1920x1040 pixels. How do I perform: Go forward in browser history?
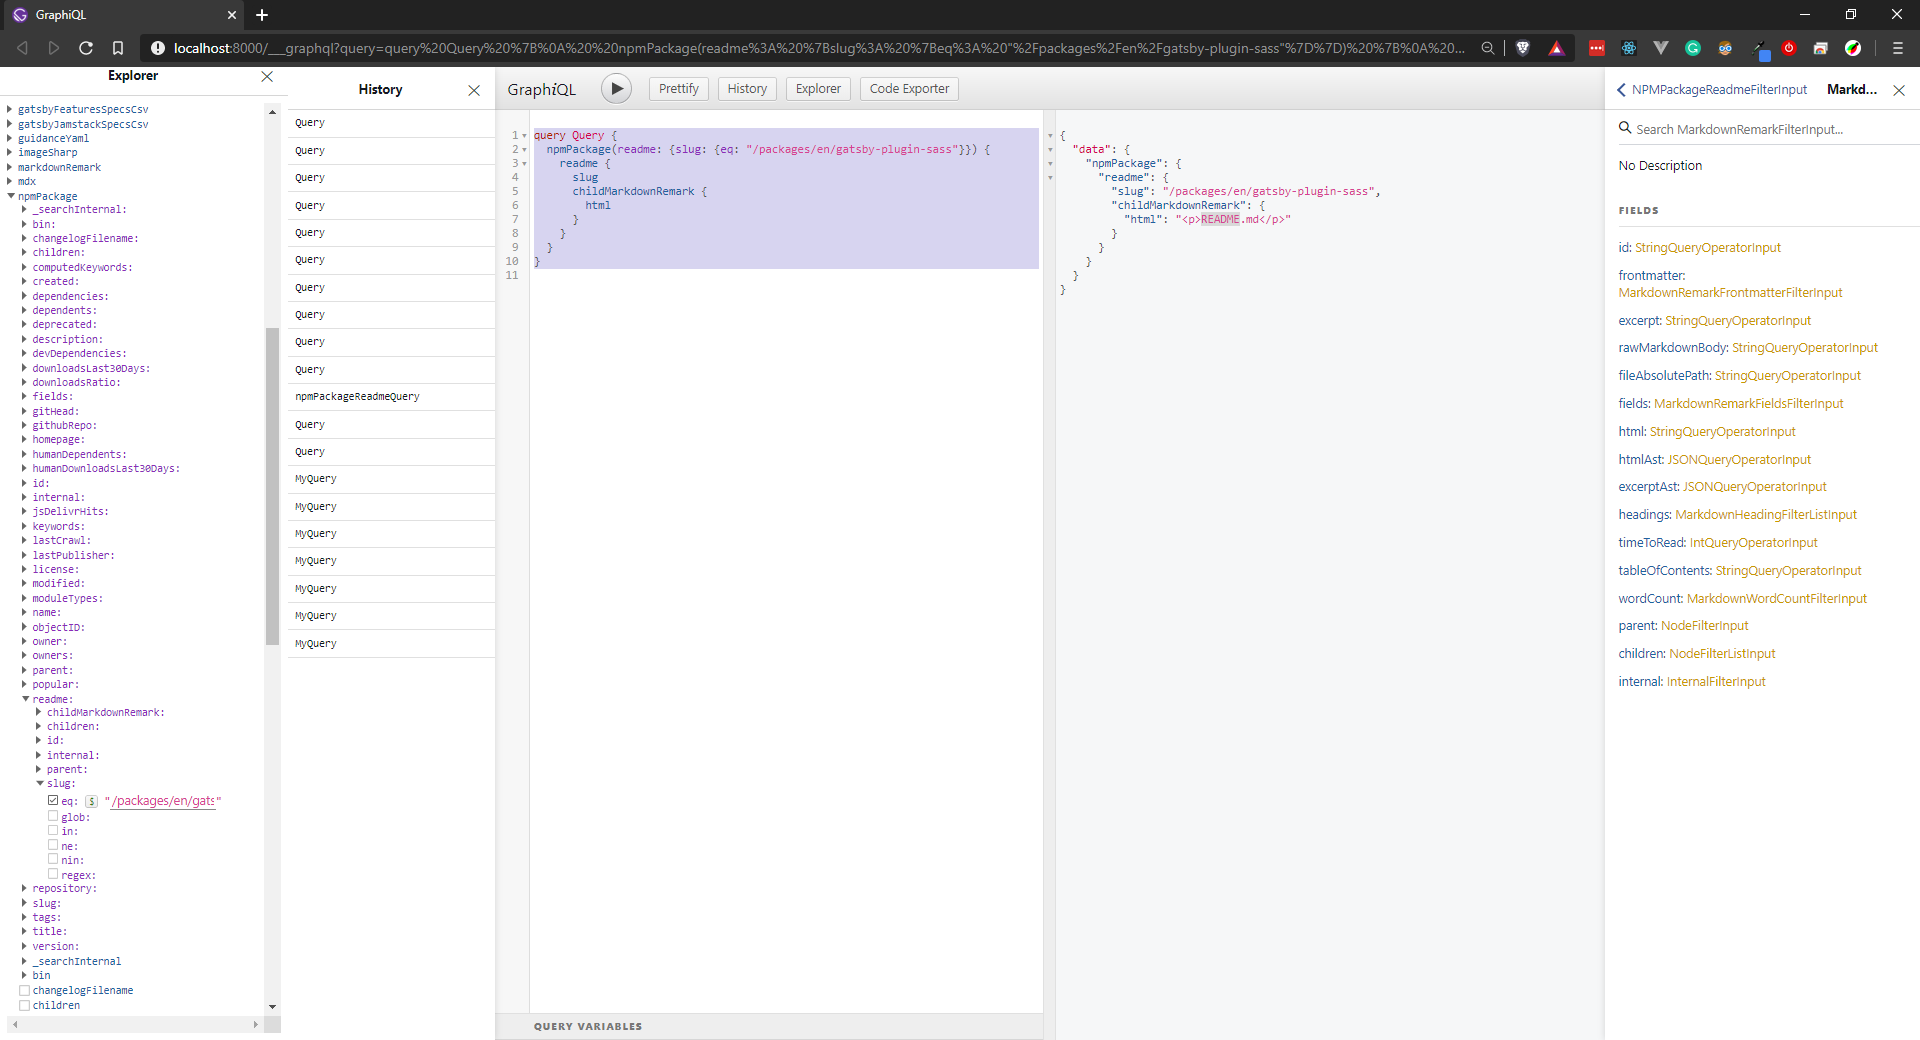click(54, 48)
